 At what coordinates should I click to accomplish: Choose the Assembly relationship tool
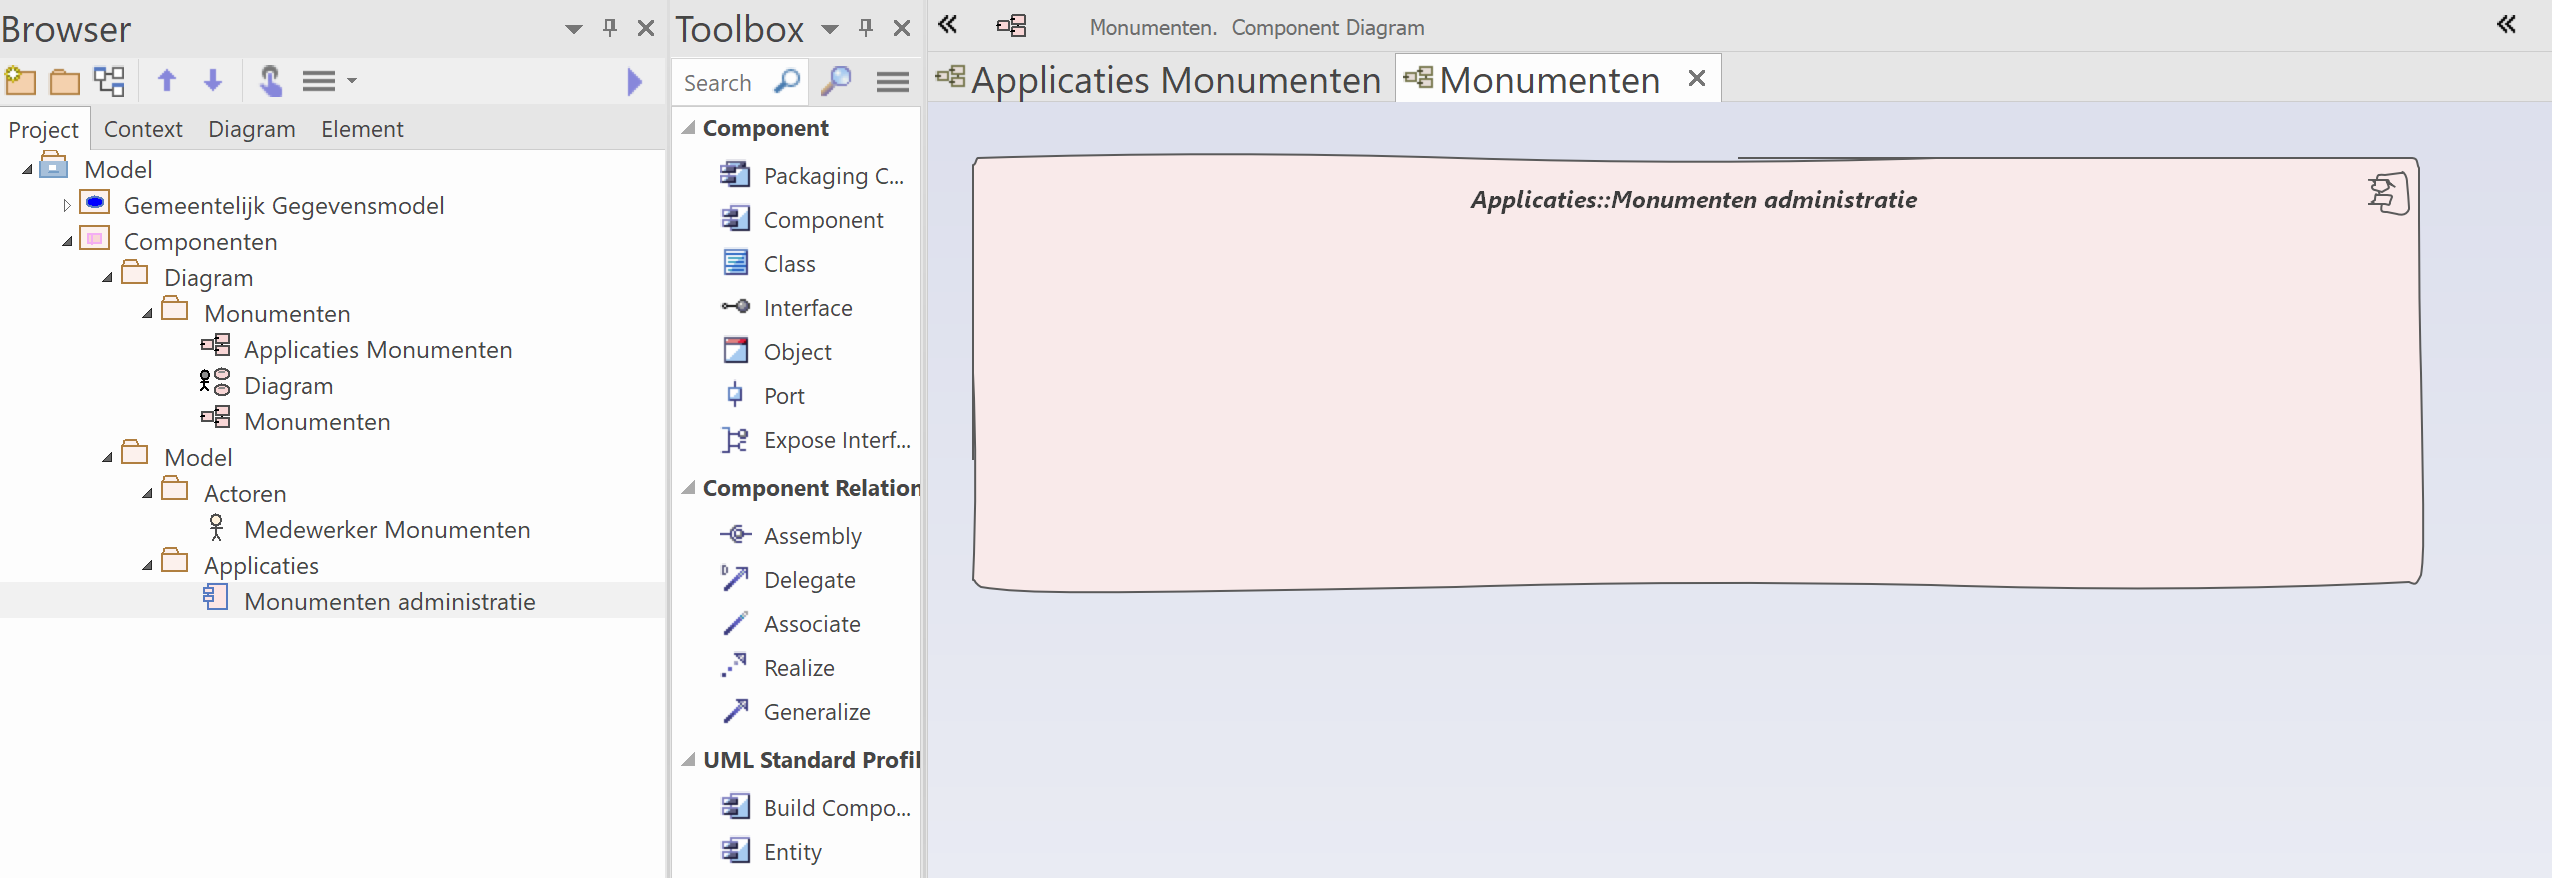tap(811, 536)
